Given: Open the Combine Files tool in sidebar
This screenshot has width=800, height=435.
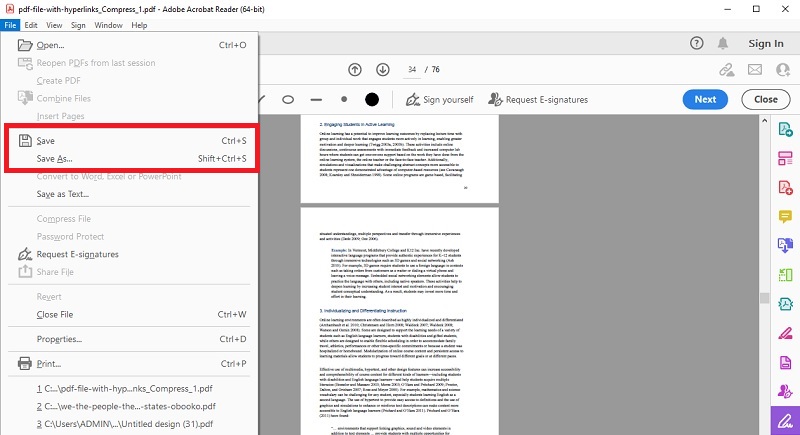Looking at the screenshot, I should tap(785, 246).
